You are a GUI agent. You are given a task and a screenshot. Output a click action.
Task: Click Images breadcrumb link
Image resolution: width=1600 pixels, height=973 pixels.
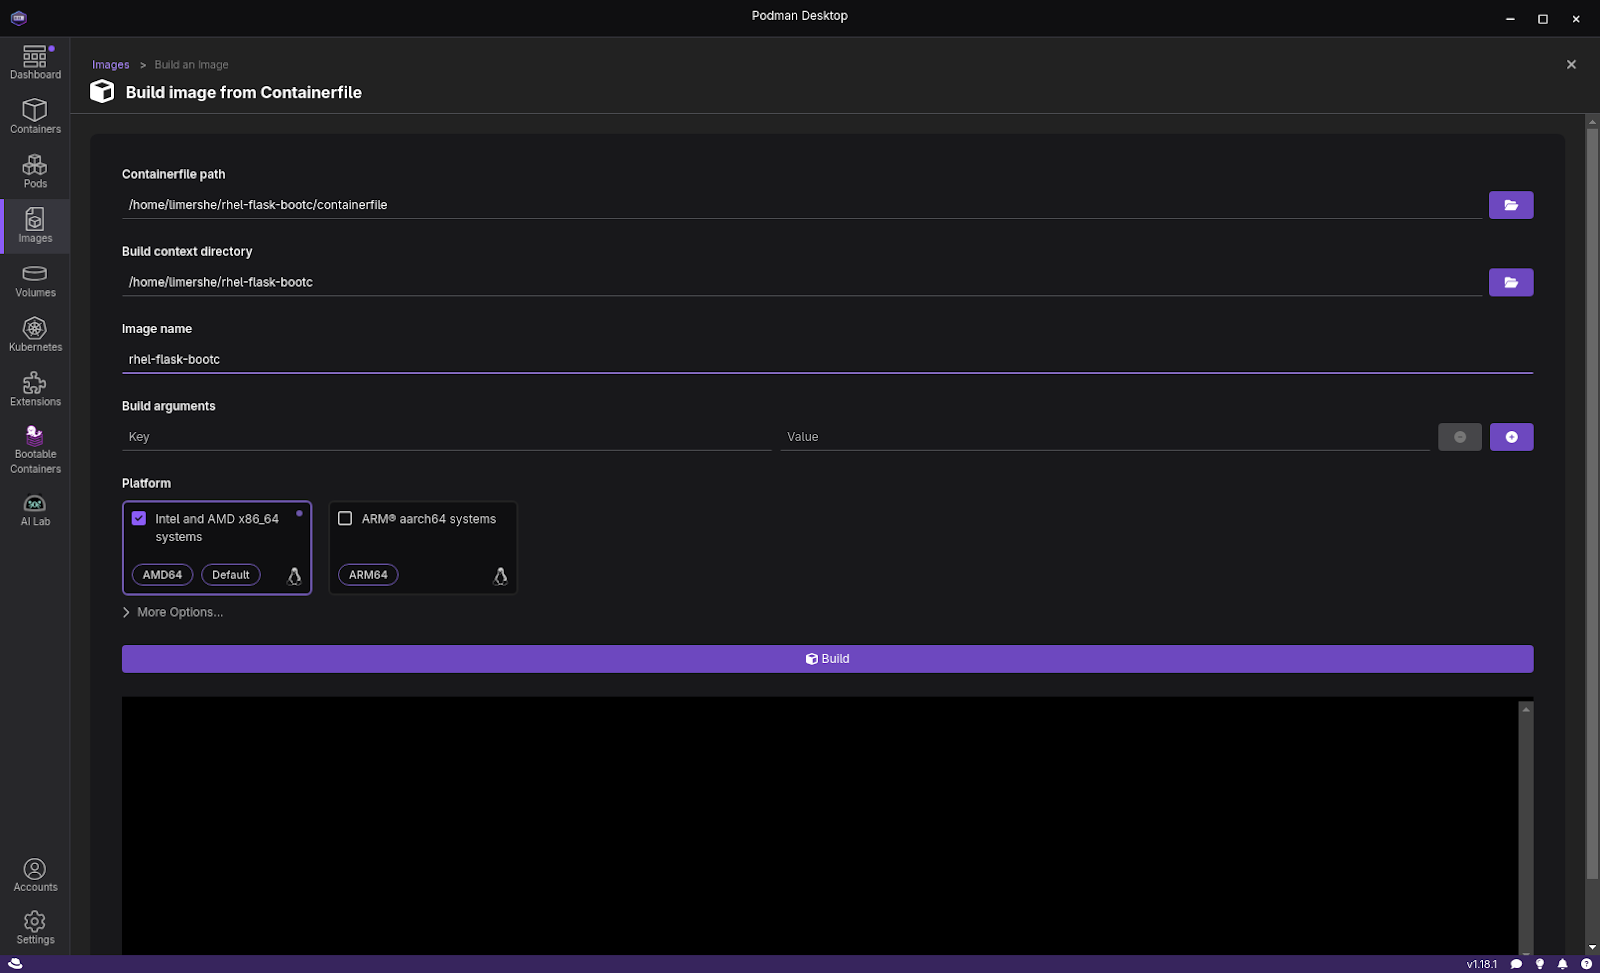(110, 65)
